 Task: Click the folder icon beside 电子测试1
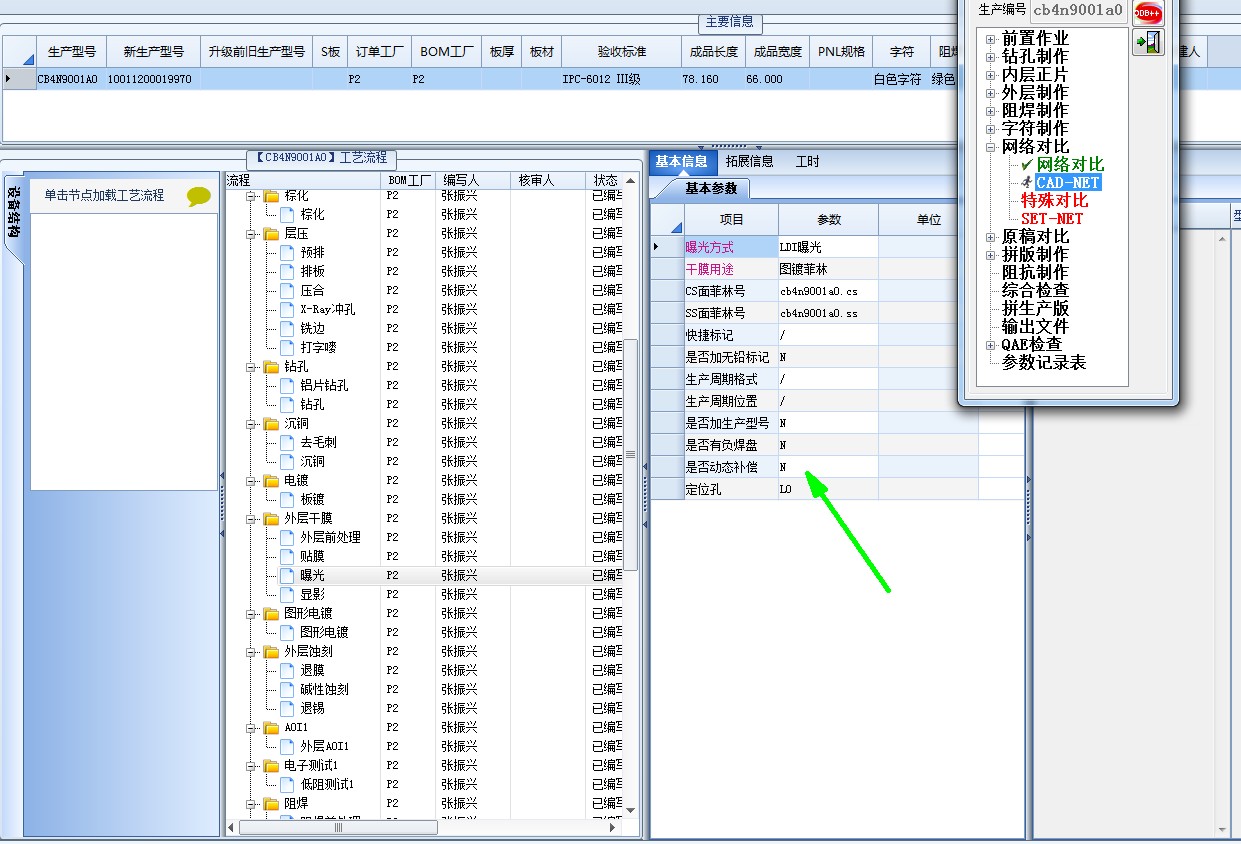(272, 765)
